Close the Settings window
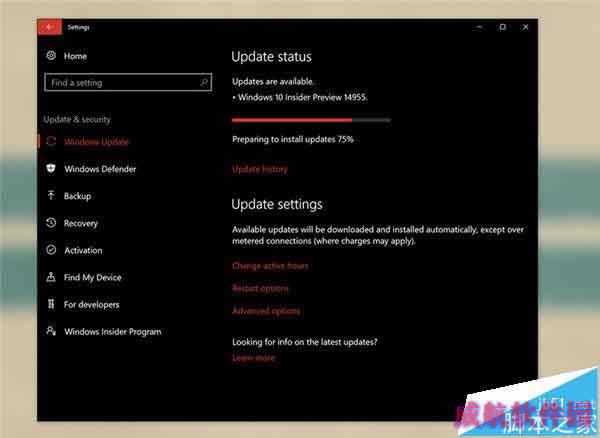This screenshot has width=600, height=438. 525,27
